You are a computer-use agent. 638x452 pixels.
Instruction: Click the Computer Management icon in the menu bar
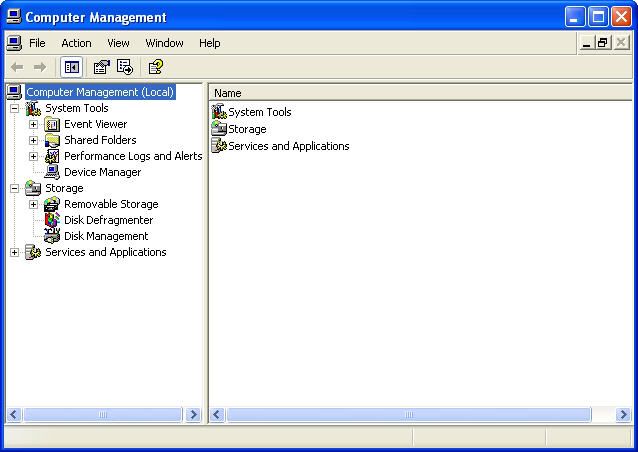tap(14, 43)
